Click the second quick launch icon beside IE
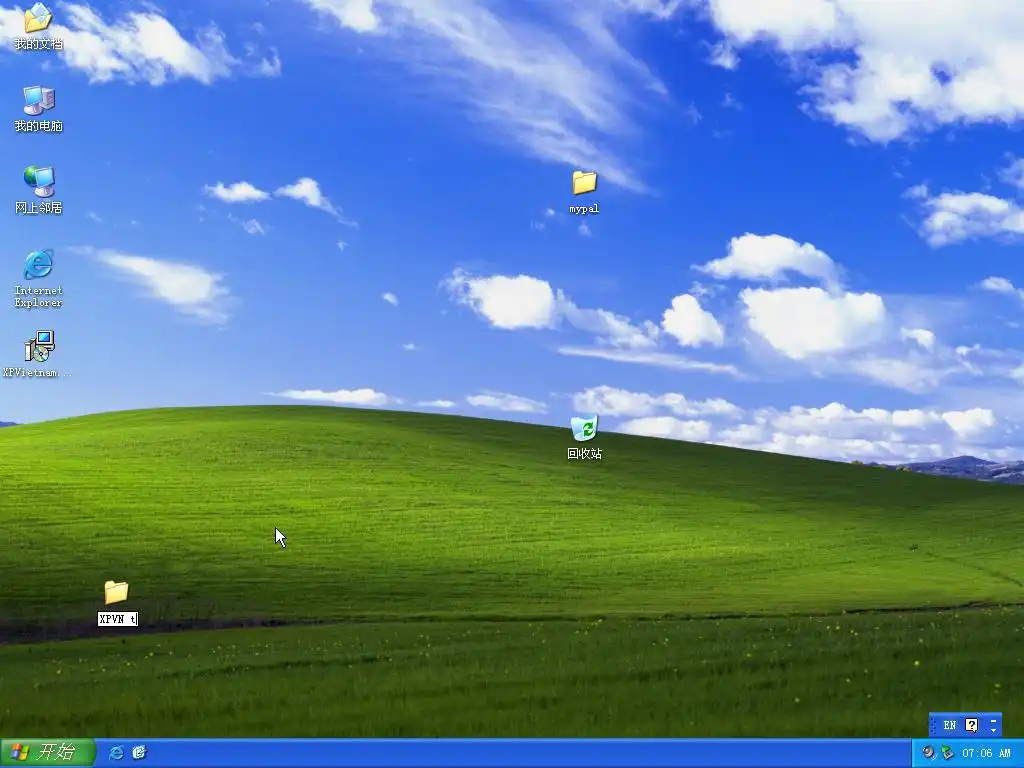This screenshot has height=768, width=1024. (139, 753)
